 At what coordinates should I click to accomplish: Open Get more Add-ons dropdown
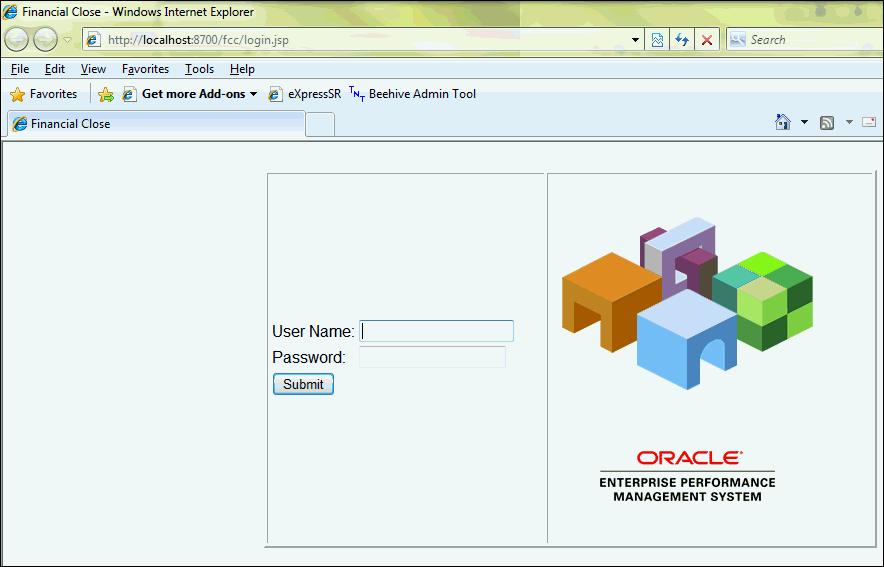pyautogui.click(x=190, y=94)
